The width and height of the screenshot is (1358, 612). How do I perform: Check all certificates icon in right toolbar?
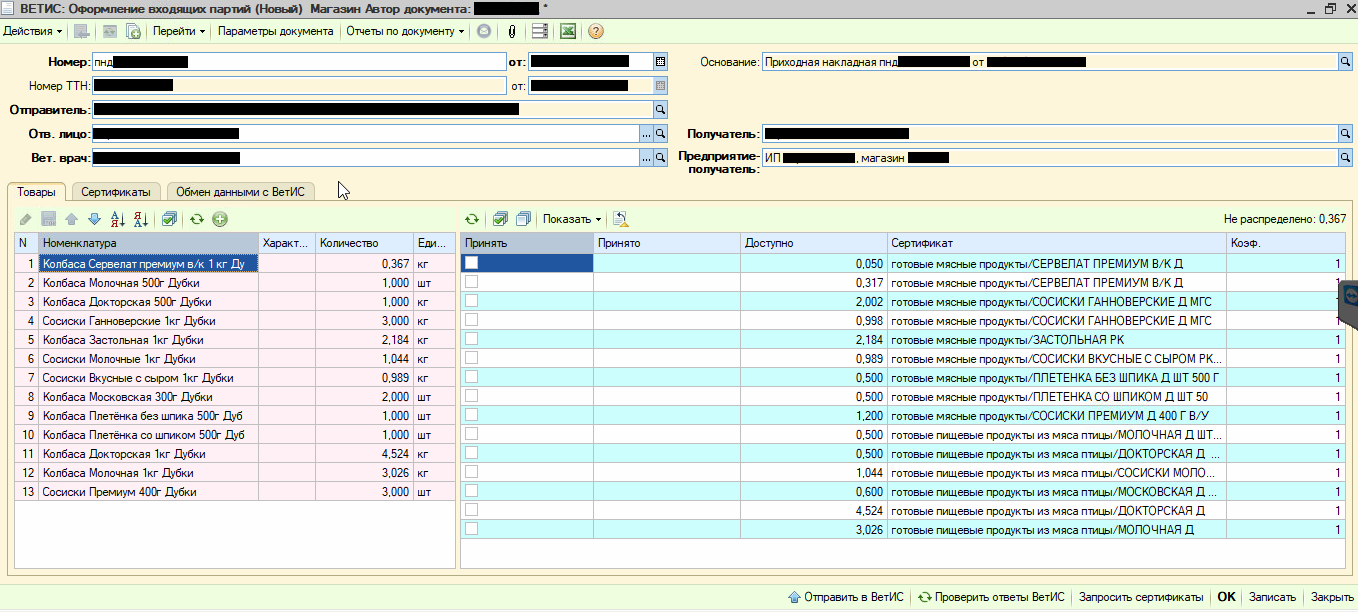pos(501,219)
